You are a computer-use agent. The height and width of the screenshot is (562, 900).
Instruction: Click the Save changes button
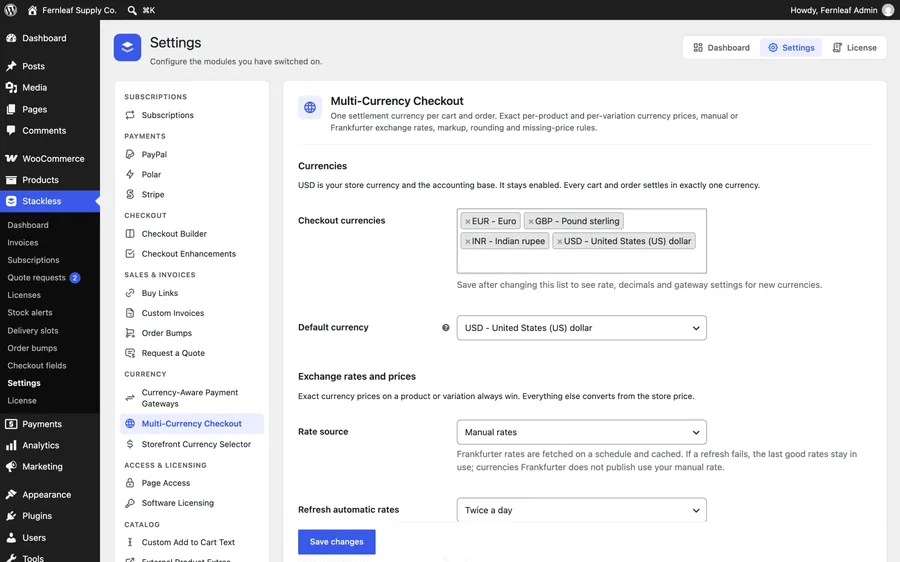[336, 542]
